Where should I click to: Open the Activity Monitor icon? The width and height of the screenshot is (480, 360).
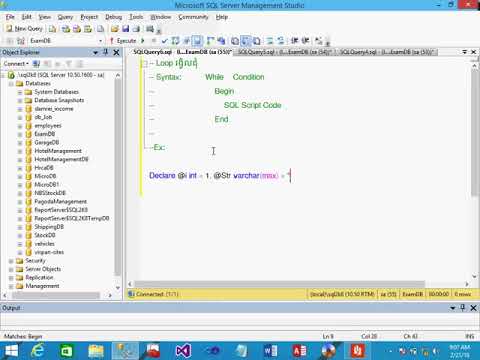click(x=150, y=29)
